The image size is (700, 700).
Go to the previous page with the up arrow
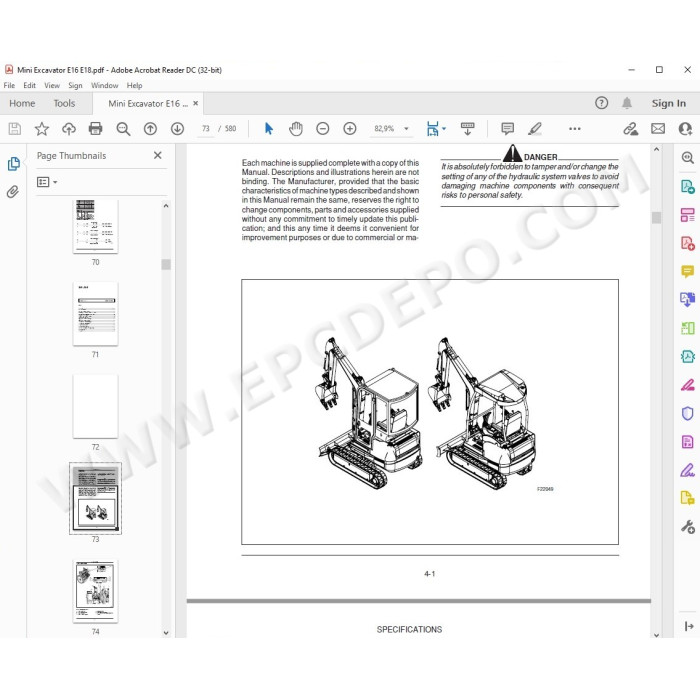point(150,129)
